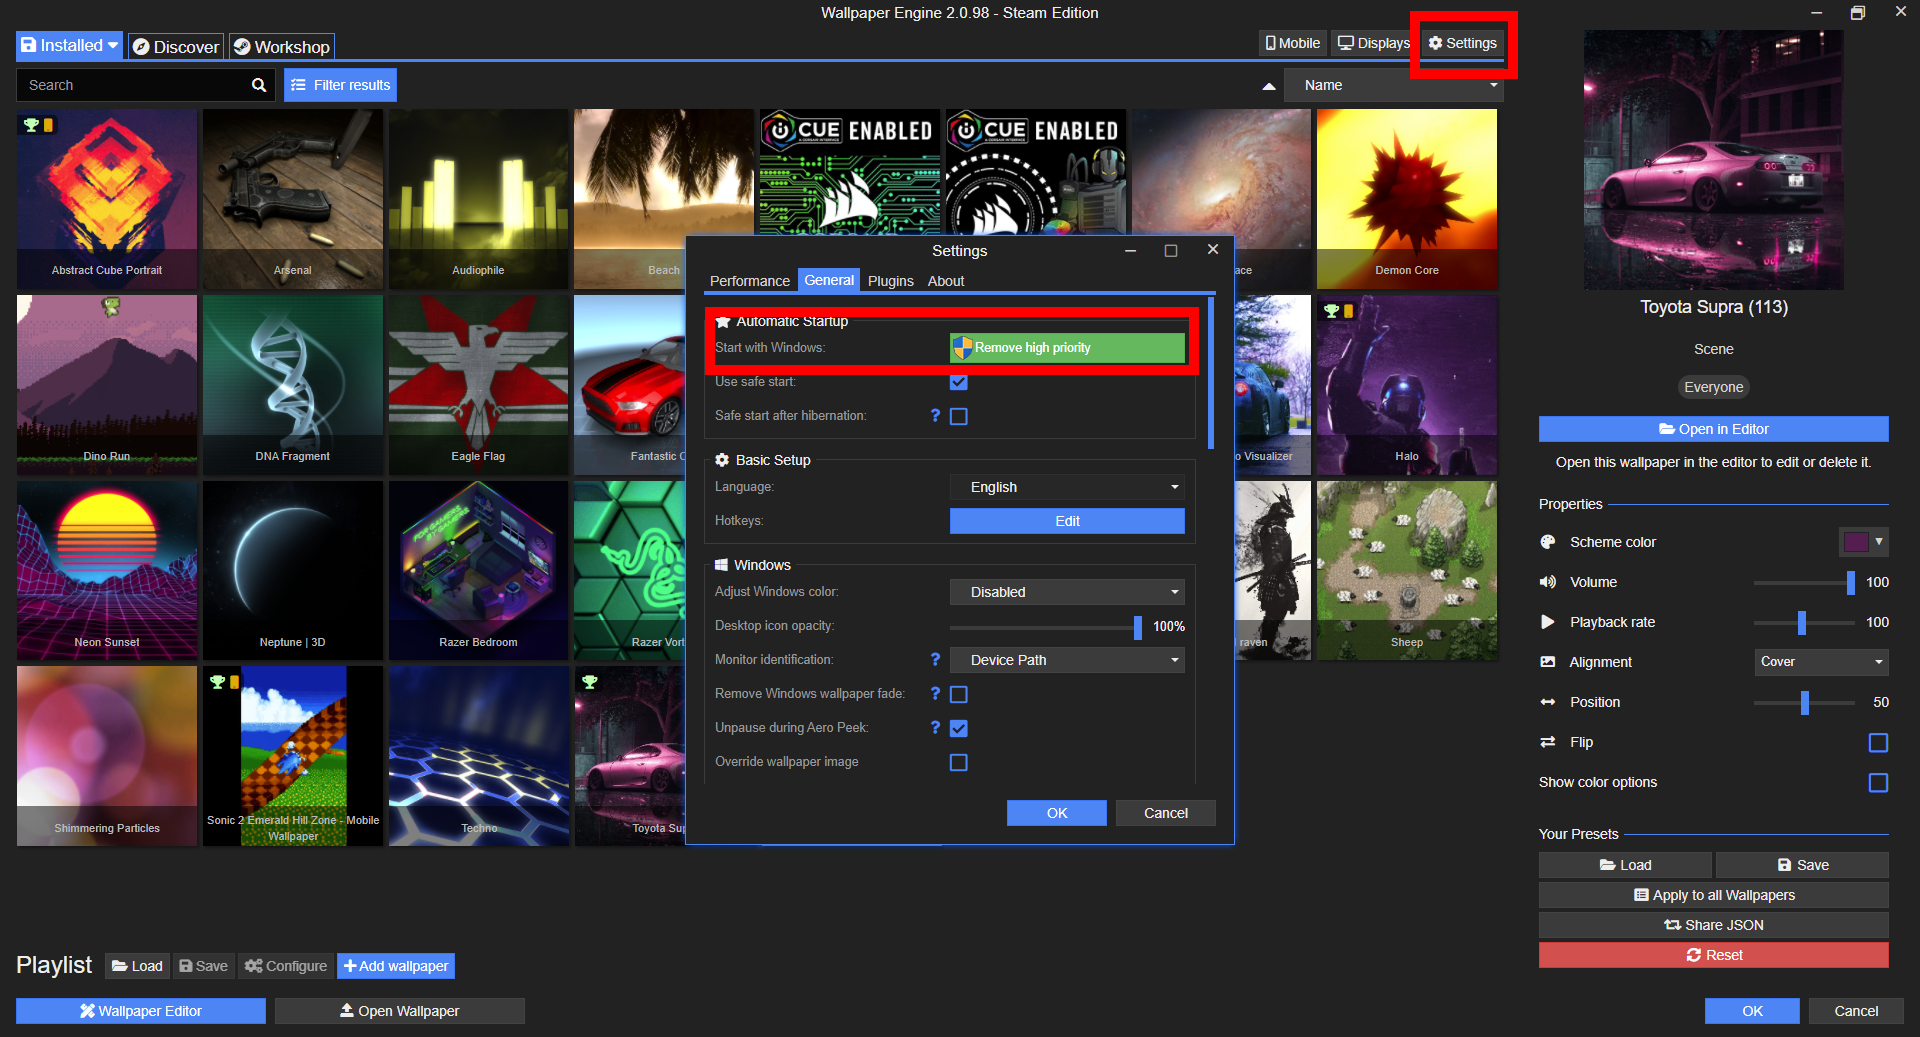The width and height of the screenshot is (1920, 1037).
Task: Save the current playlist
Action: 204,966
